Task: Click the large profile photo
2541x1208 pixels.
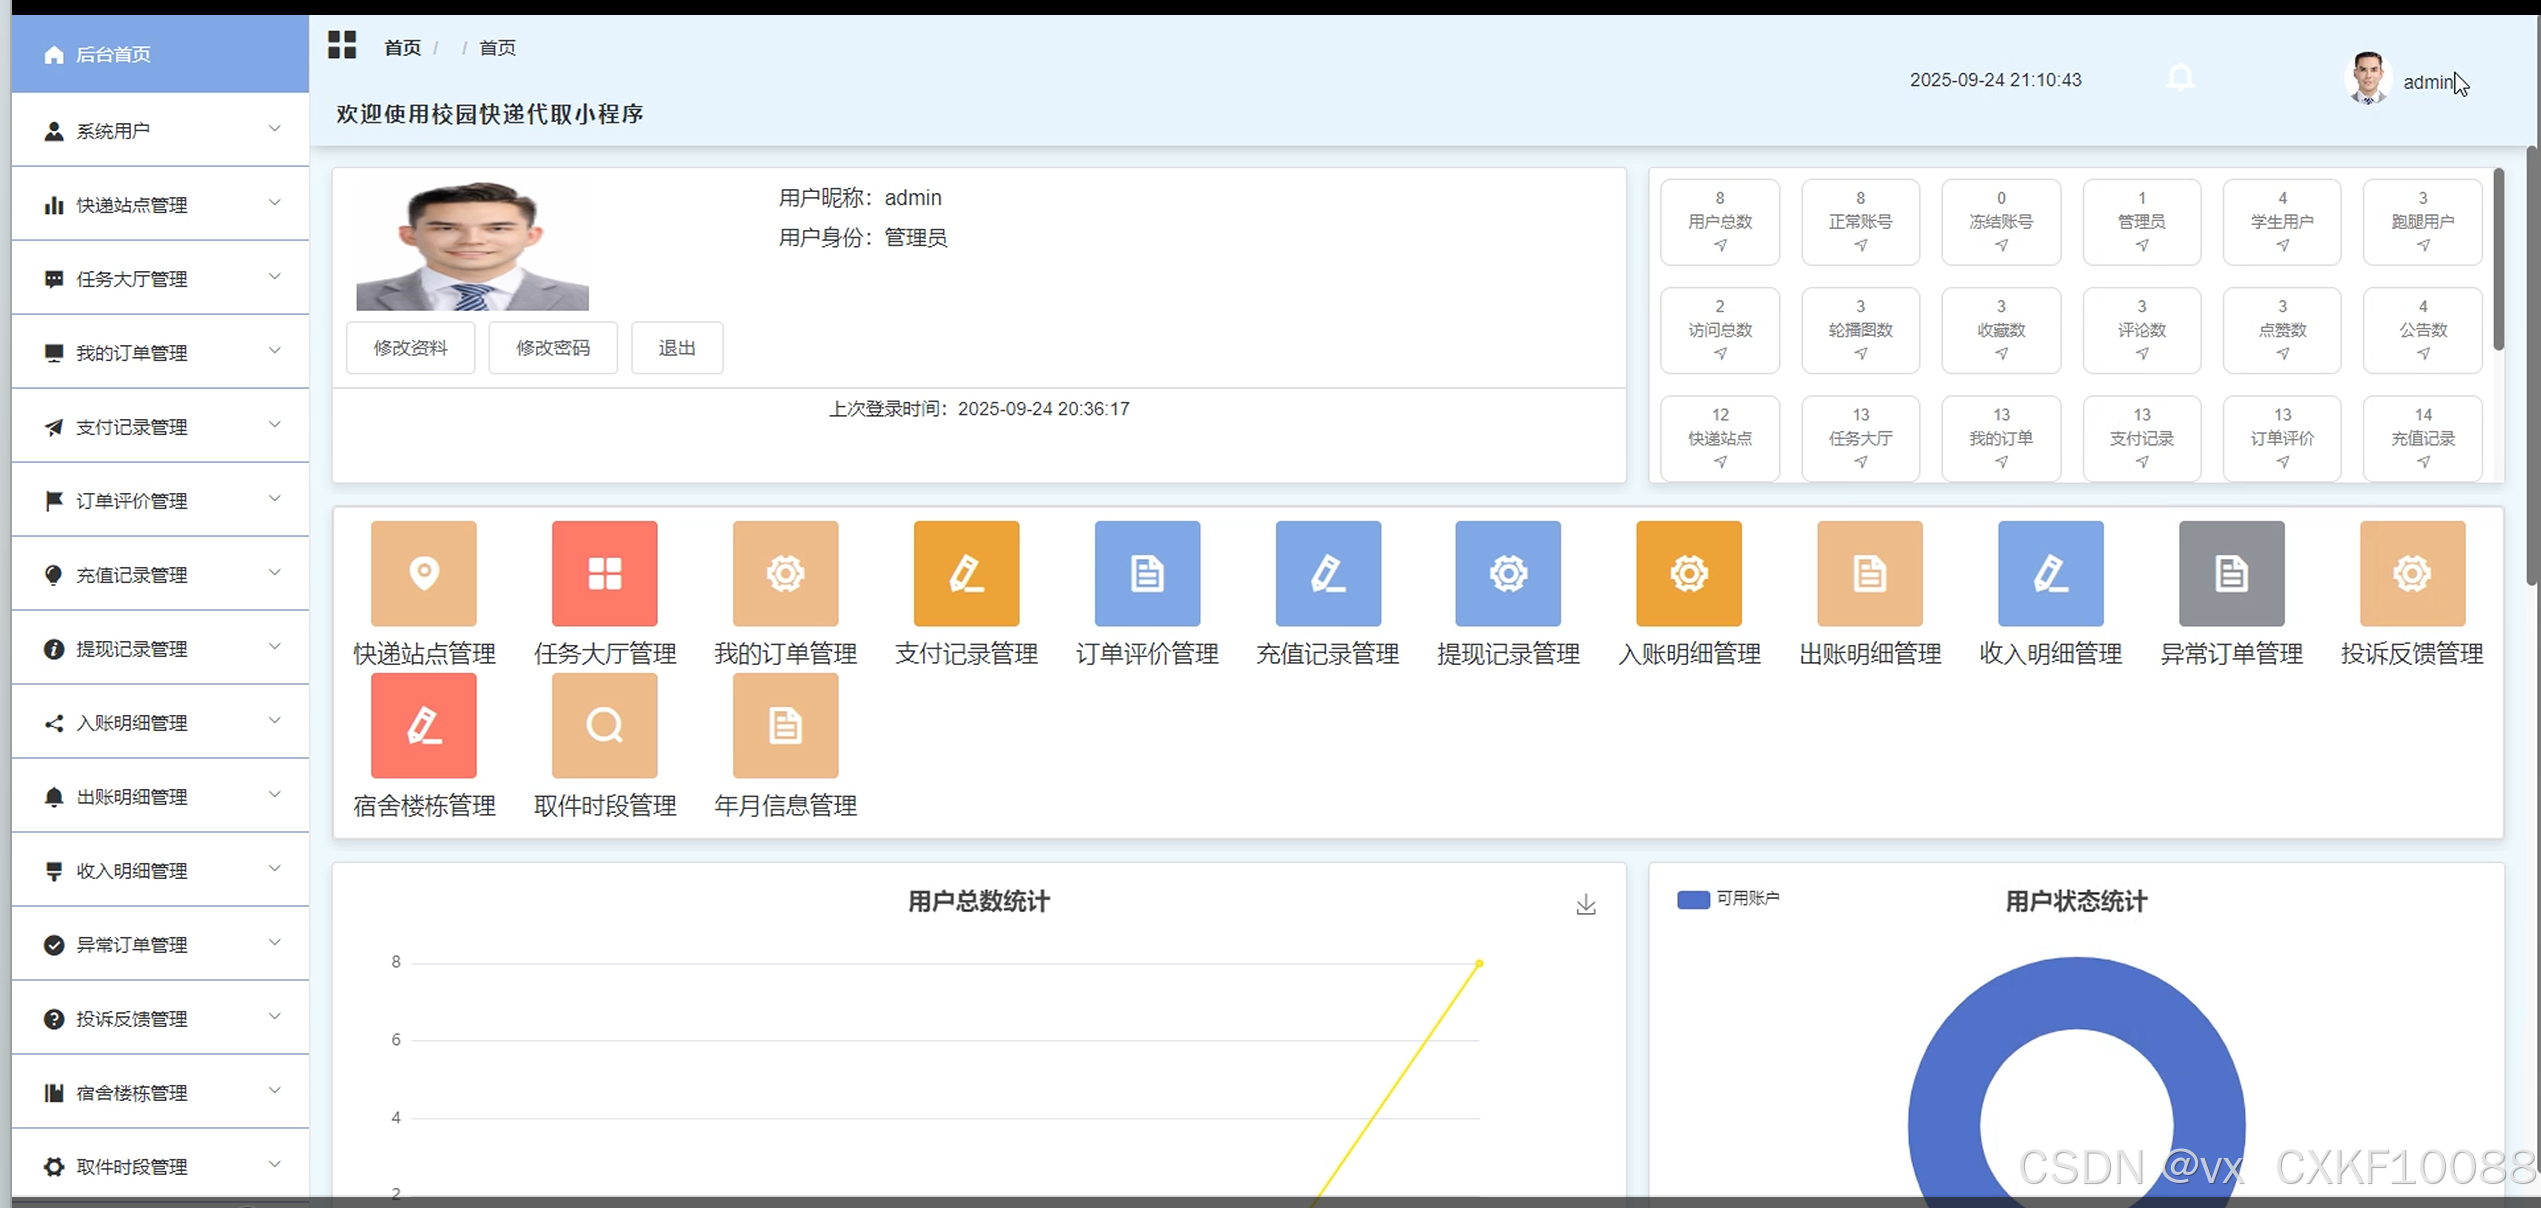Action: point(472,246)
